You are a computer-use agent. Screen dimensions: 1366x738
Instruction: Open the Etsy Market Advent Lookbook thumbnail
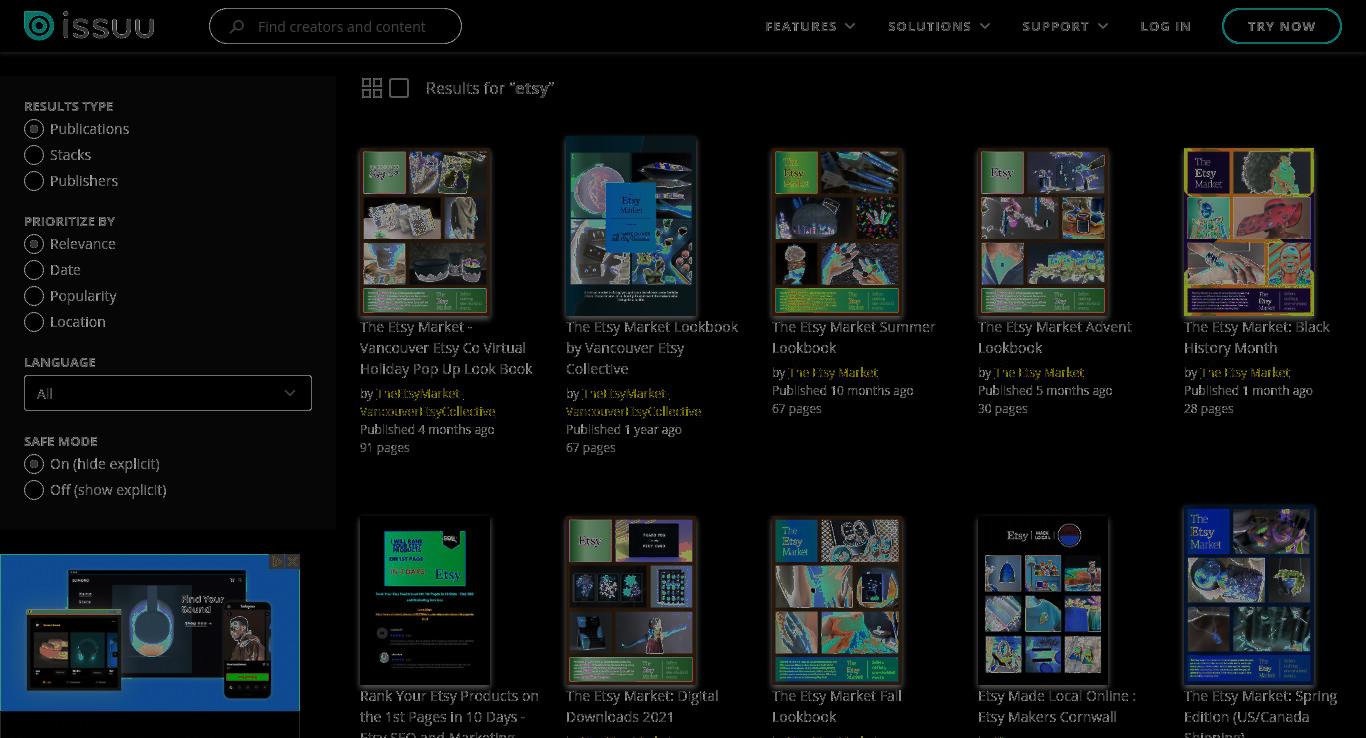coord(1043,233)
